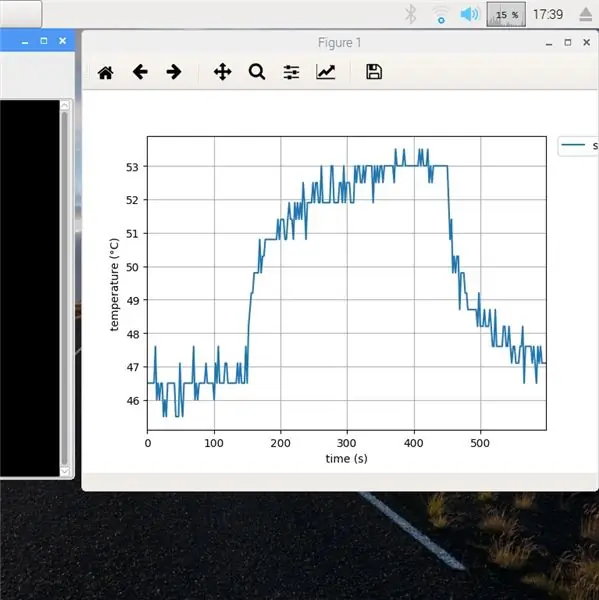Click the CPU usage 15 % monitor
Viewport: 599px width, 600px height.
click(506, 15)
